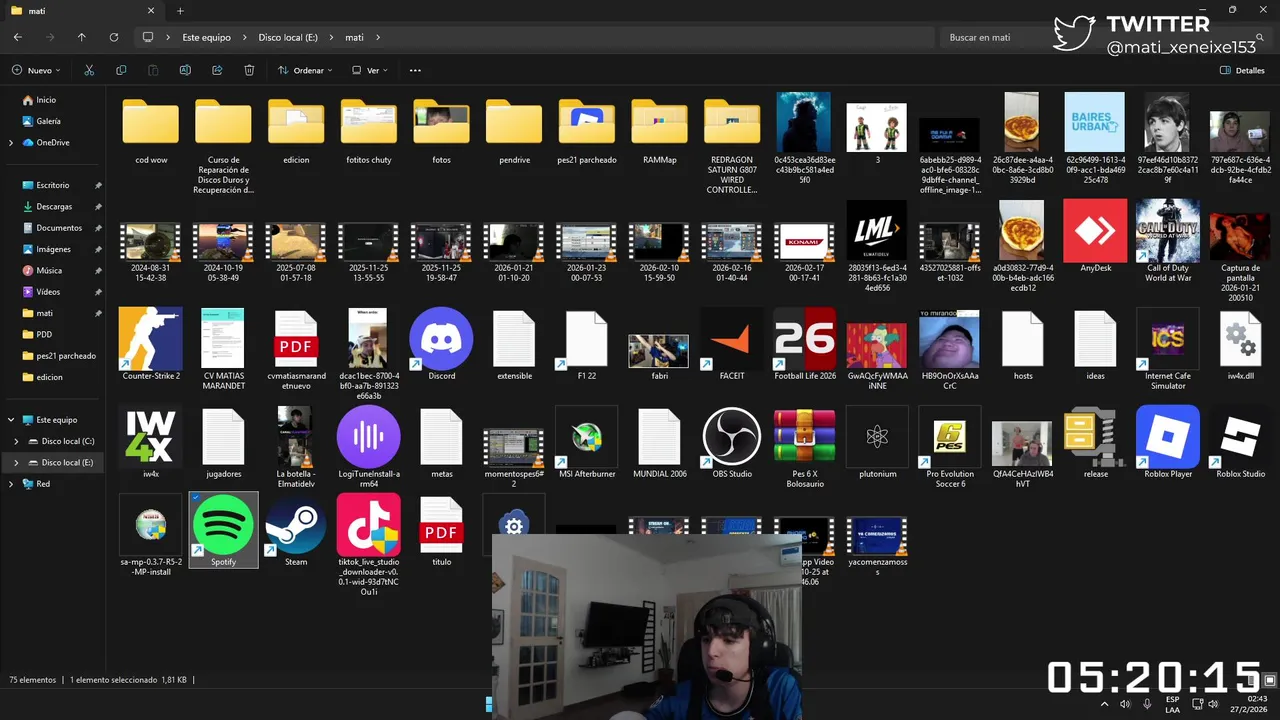This screenshot has width=1280, height=720.
Task: Launch Football Life 2026 icon
Action: 804,339
